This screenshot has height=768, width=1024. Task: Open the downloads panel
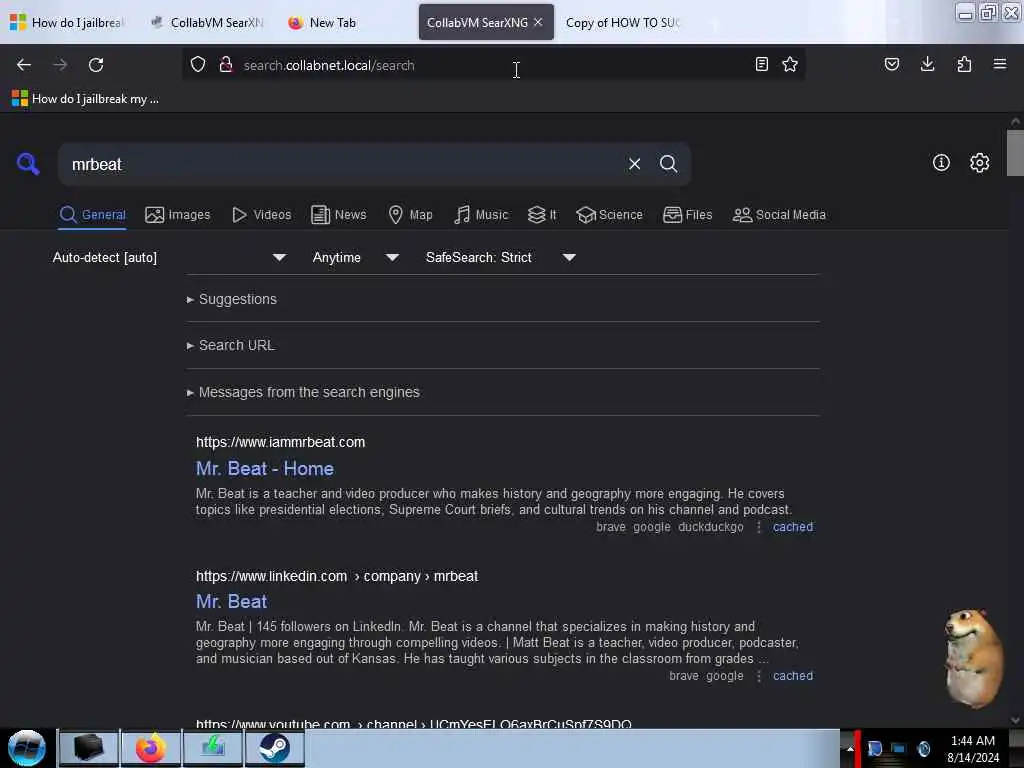coord(927,64)
